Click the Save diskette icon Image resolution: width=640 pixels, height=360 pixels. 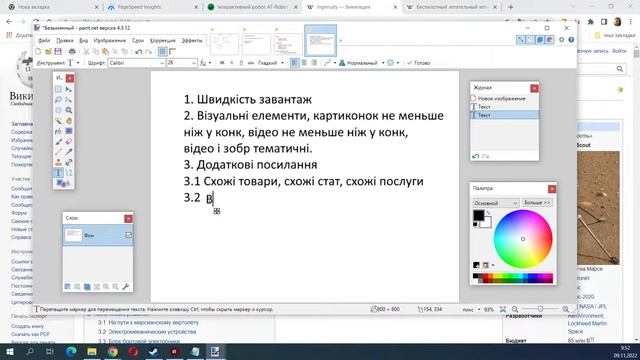[58, 51]
